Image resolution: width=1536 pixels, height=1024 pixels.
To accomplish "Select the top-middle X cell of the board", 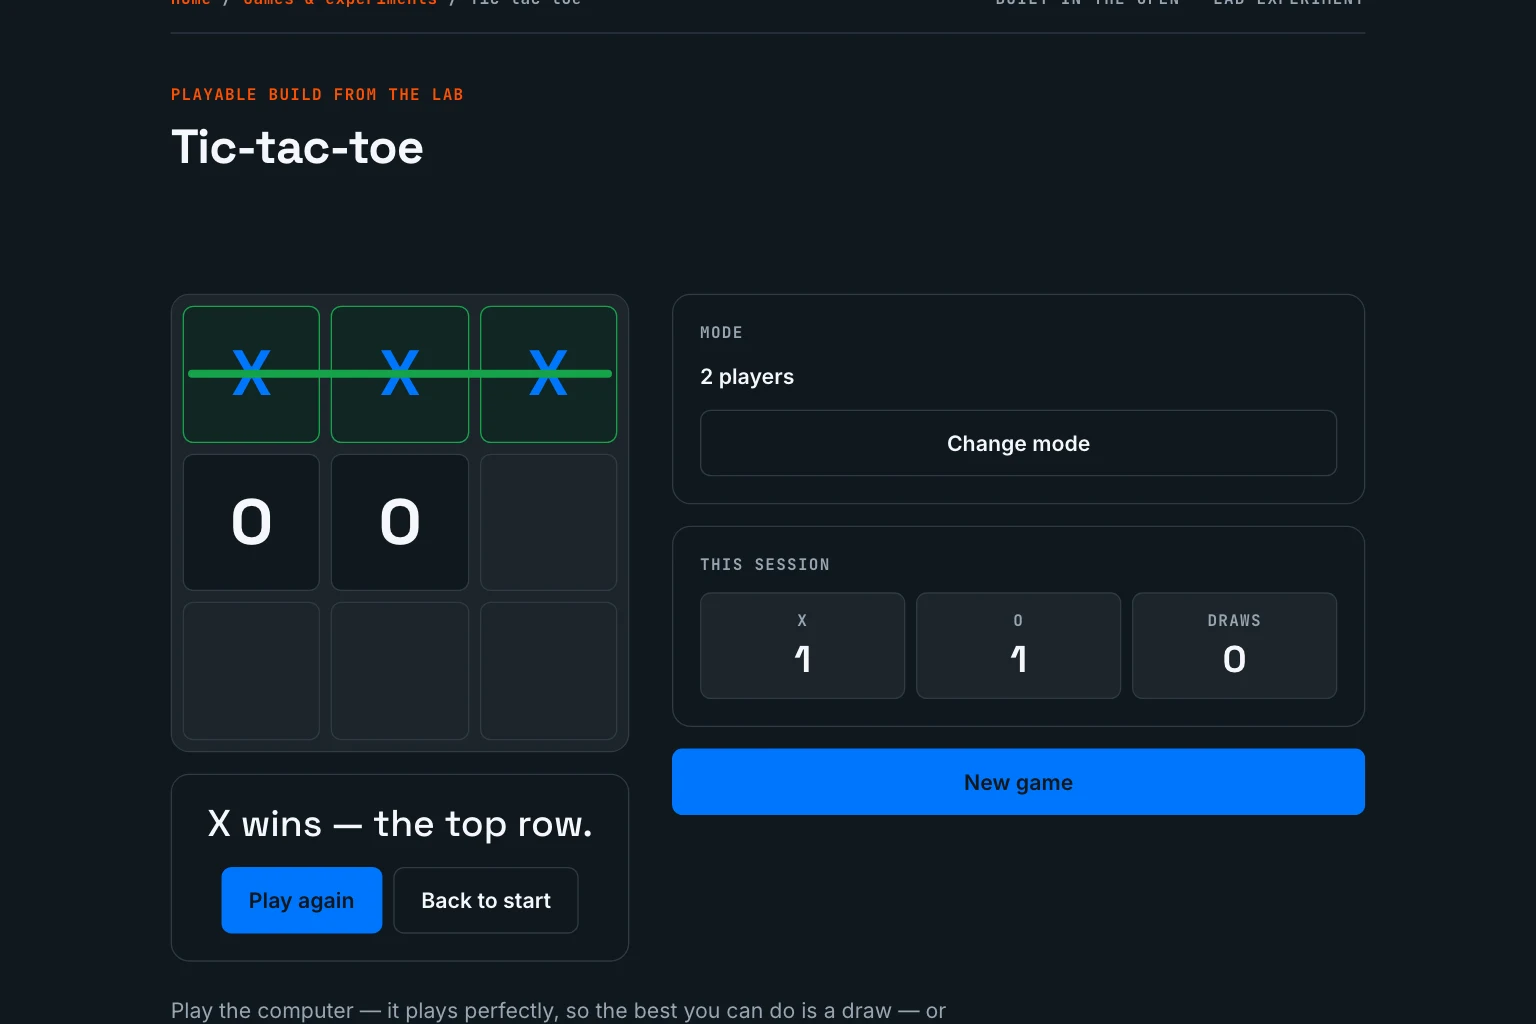I will tap(400, 374).
